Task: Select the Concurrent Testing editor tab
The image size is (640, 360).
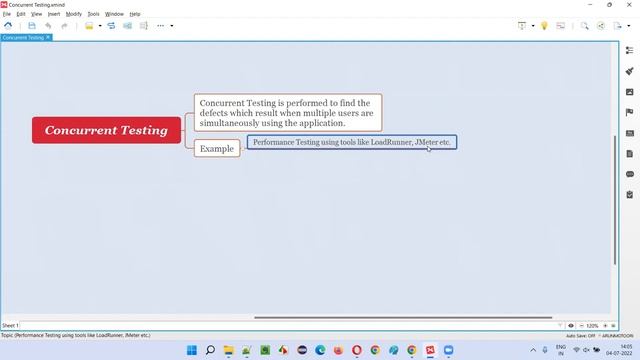Action: [x=23, y=38]
